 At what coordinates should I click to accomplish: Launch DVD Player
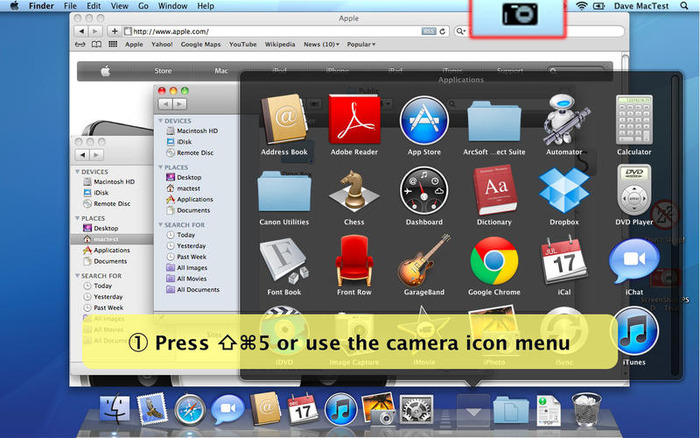[x=634, y=190]
